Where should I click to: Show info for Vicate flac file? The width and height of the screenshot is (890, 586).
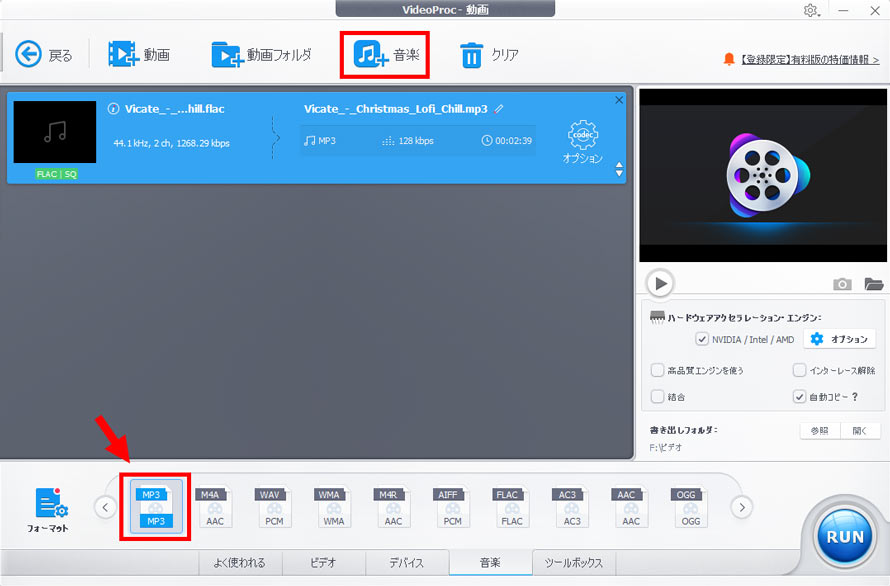(114, 109)
